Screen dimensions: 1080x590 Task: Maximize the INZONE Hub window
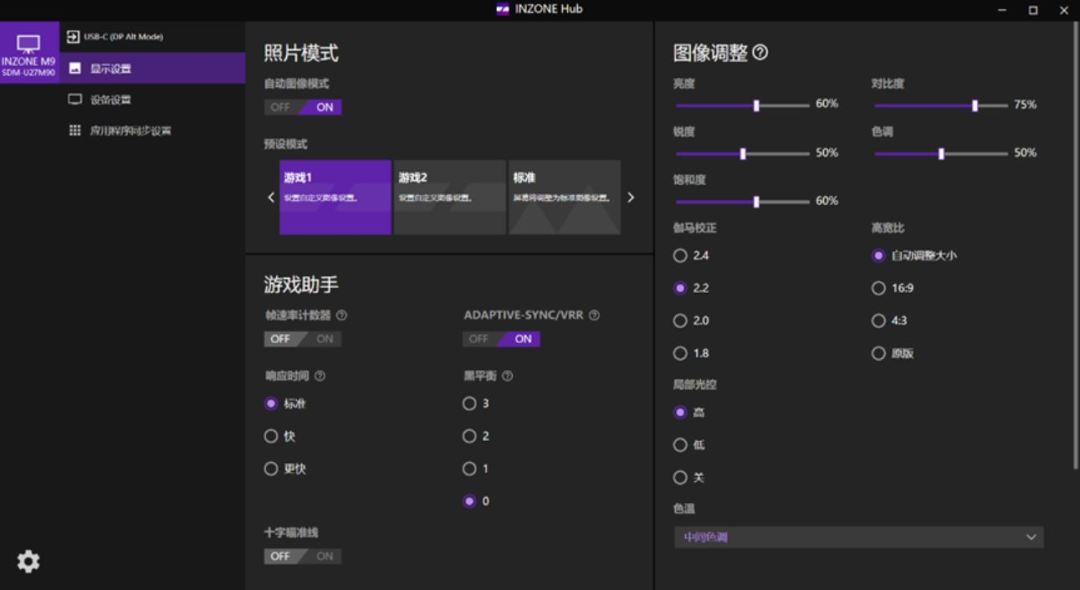coord(1032,10)
